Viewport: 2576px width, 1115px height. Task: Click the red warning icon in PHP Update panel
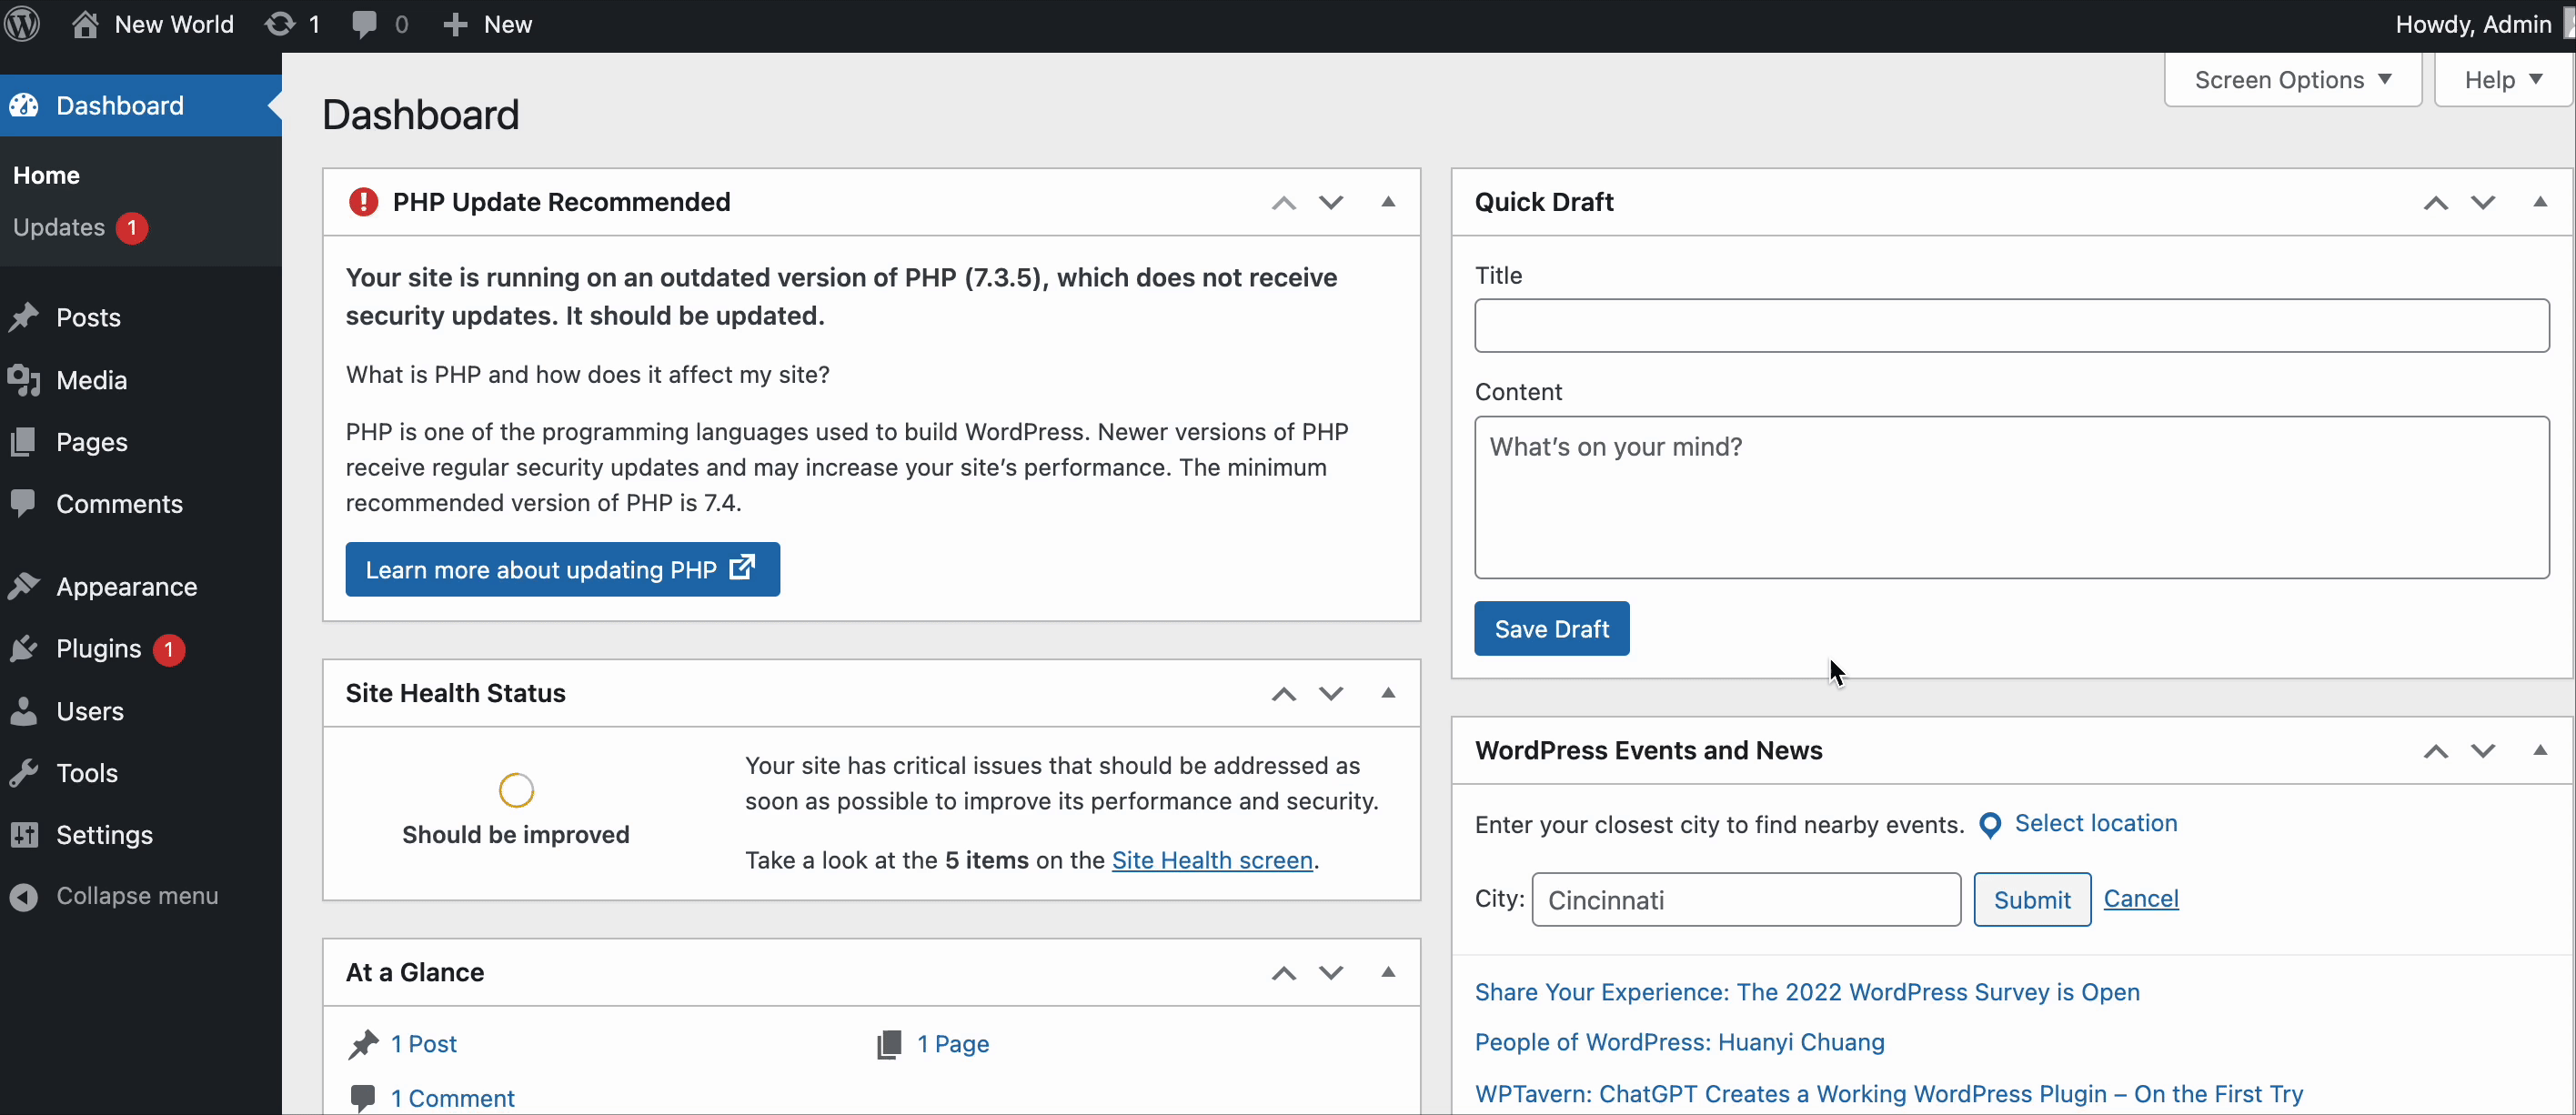[x=363, y=202]
